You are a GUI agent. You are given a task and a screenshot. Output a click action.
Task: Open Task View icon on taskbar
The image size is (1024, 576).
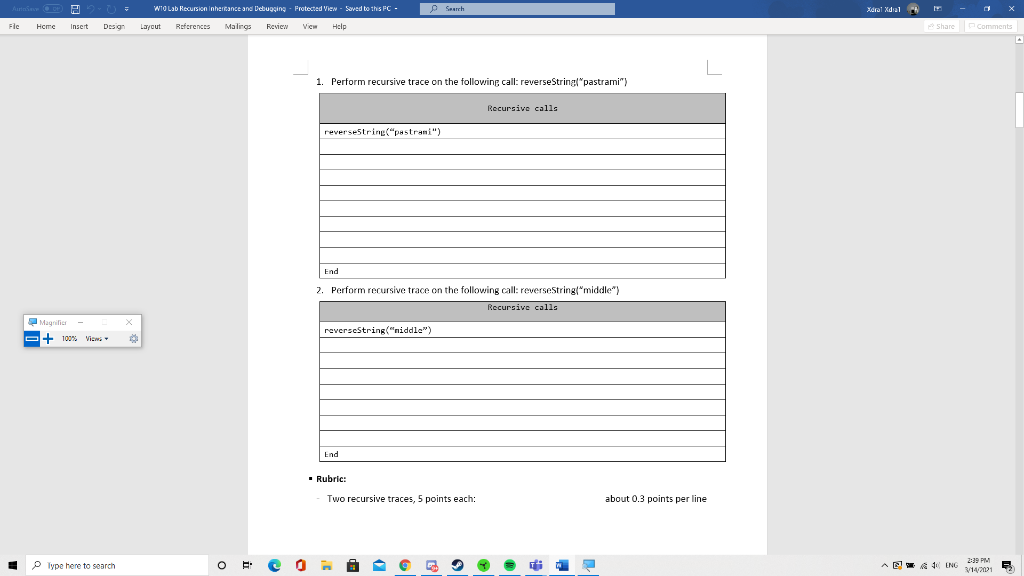pos(247,566)
